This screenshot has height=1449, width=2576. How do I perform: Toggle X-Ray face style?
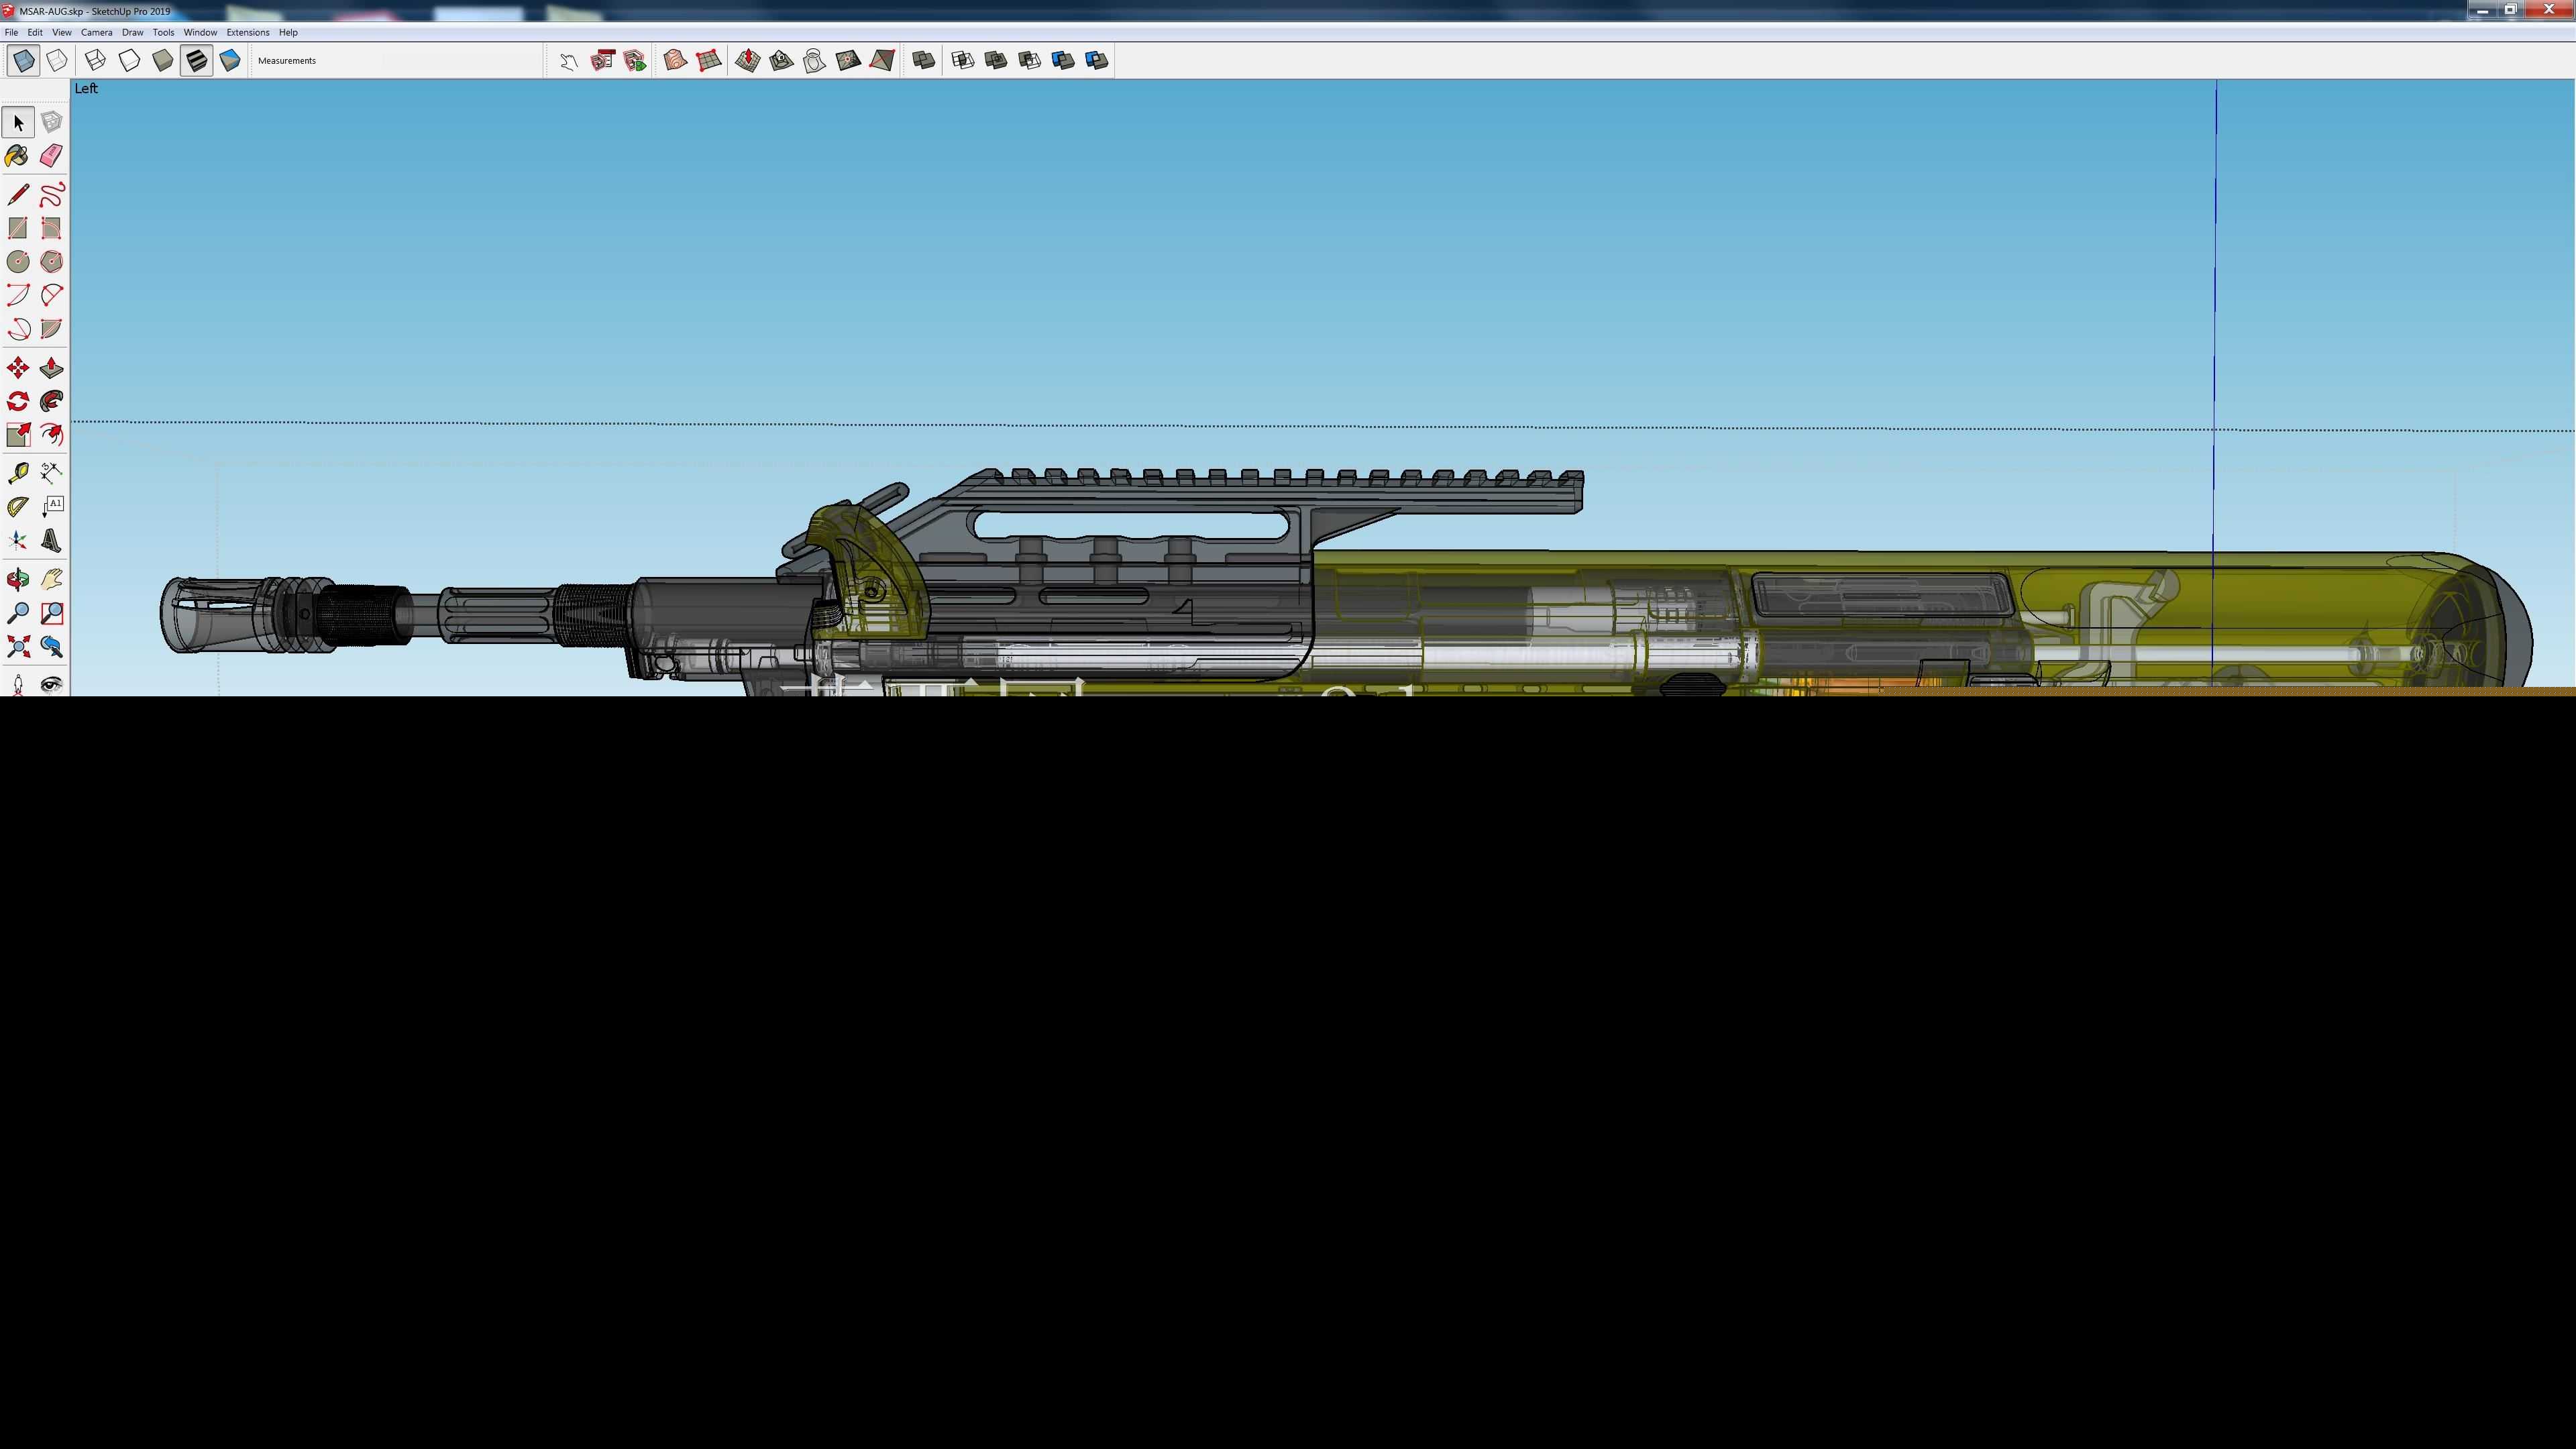click(23, 61)
